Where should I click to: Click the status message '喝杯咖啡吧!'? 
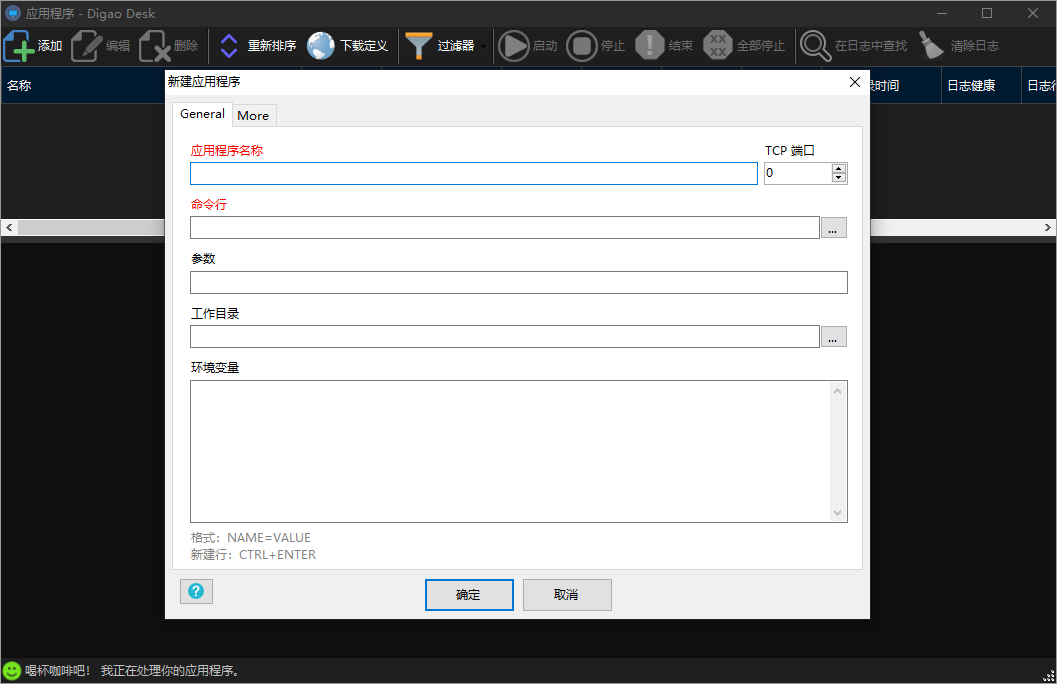(x=58, y=671)
